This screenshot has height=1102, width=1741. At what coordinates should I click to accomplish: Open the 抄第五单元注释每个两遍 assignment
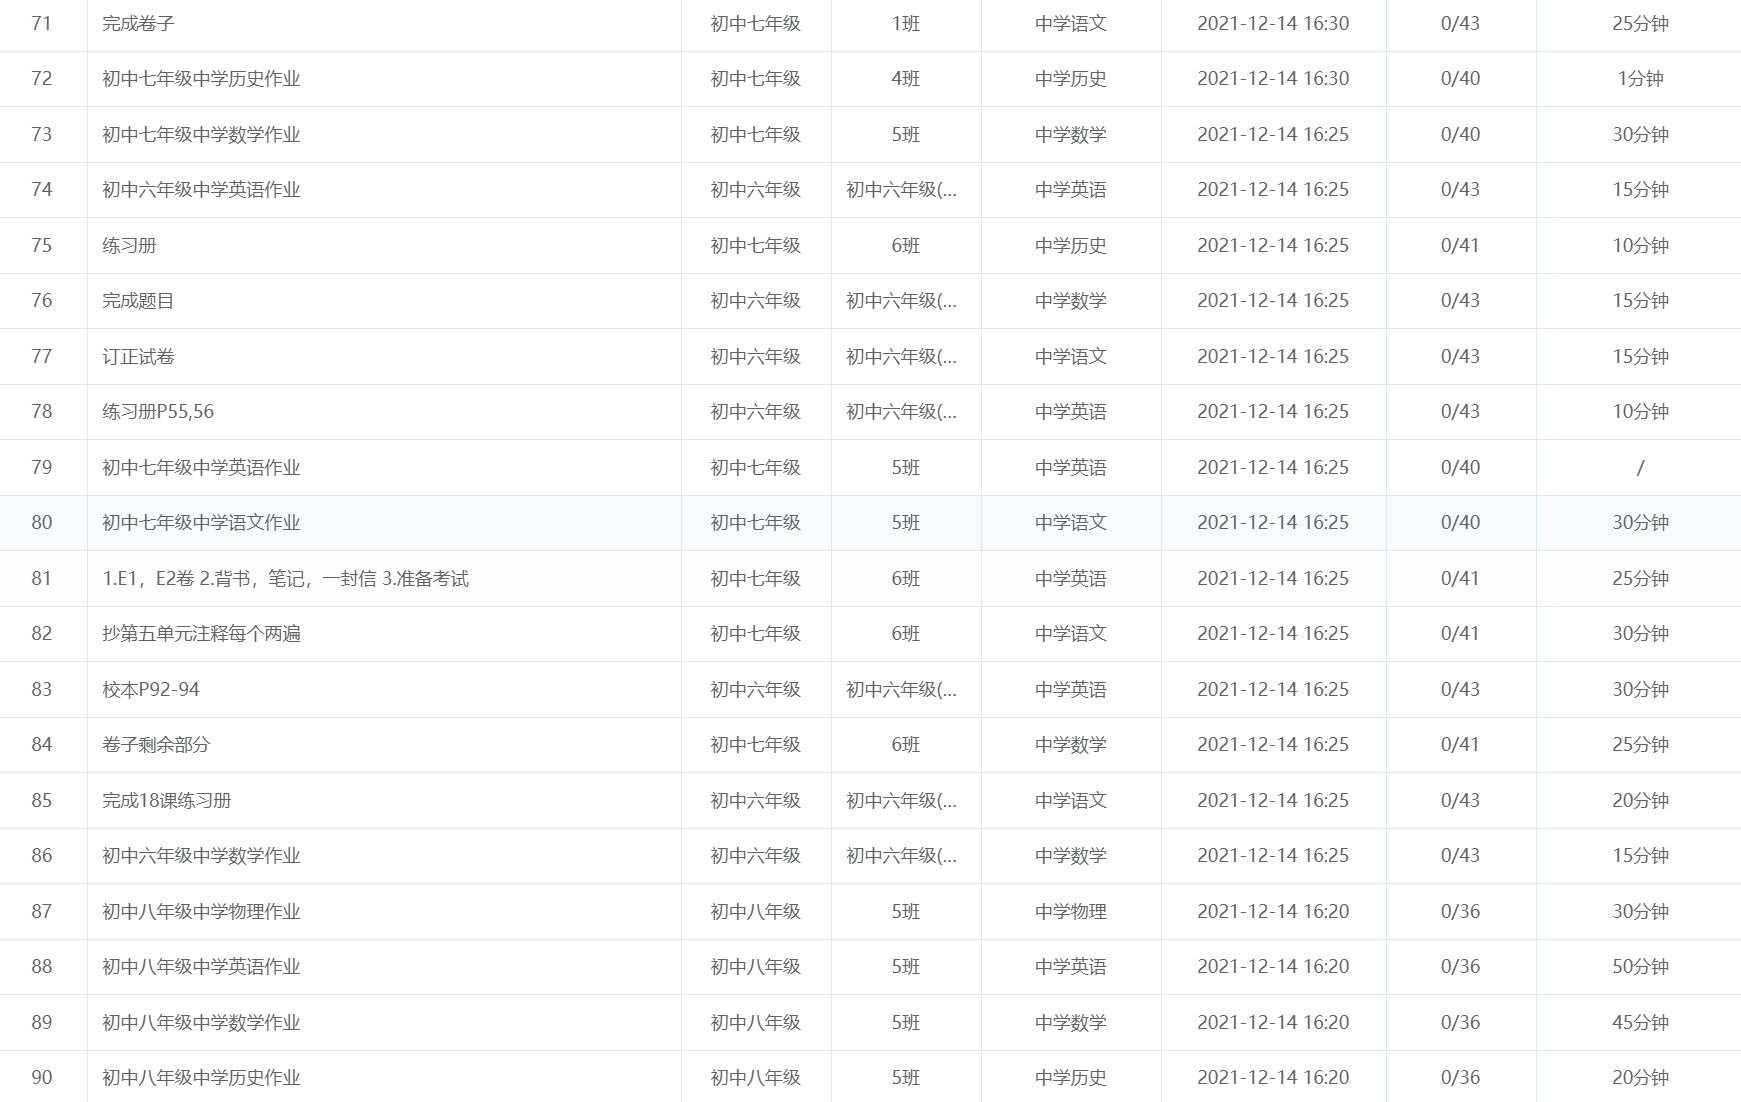point(201,633)
